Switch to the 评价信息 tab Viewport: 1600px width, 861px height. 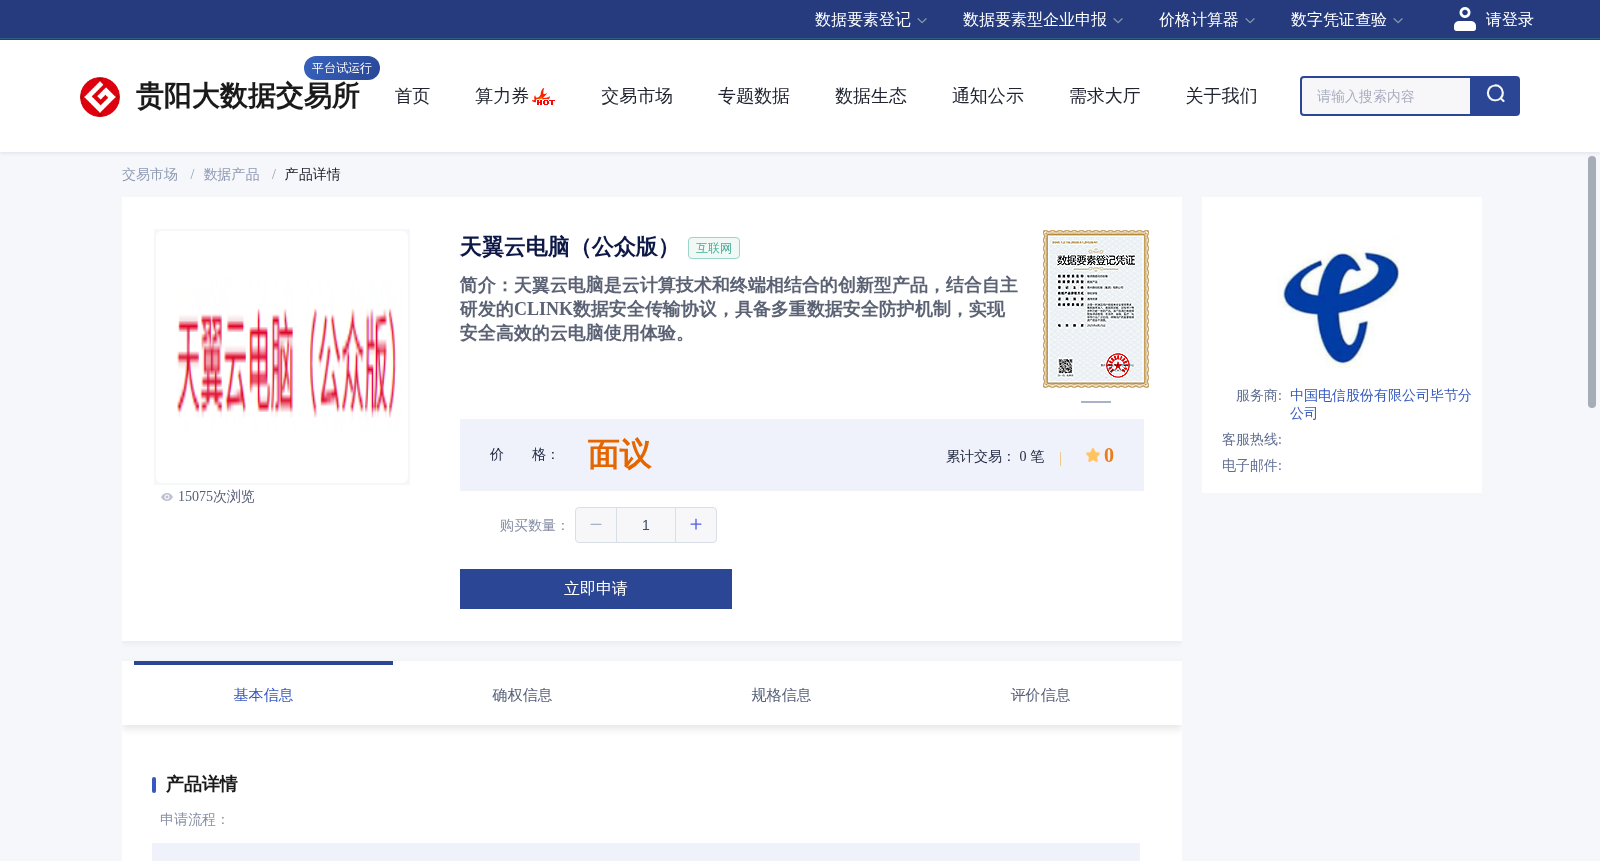coord(1040,695)
